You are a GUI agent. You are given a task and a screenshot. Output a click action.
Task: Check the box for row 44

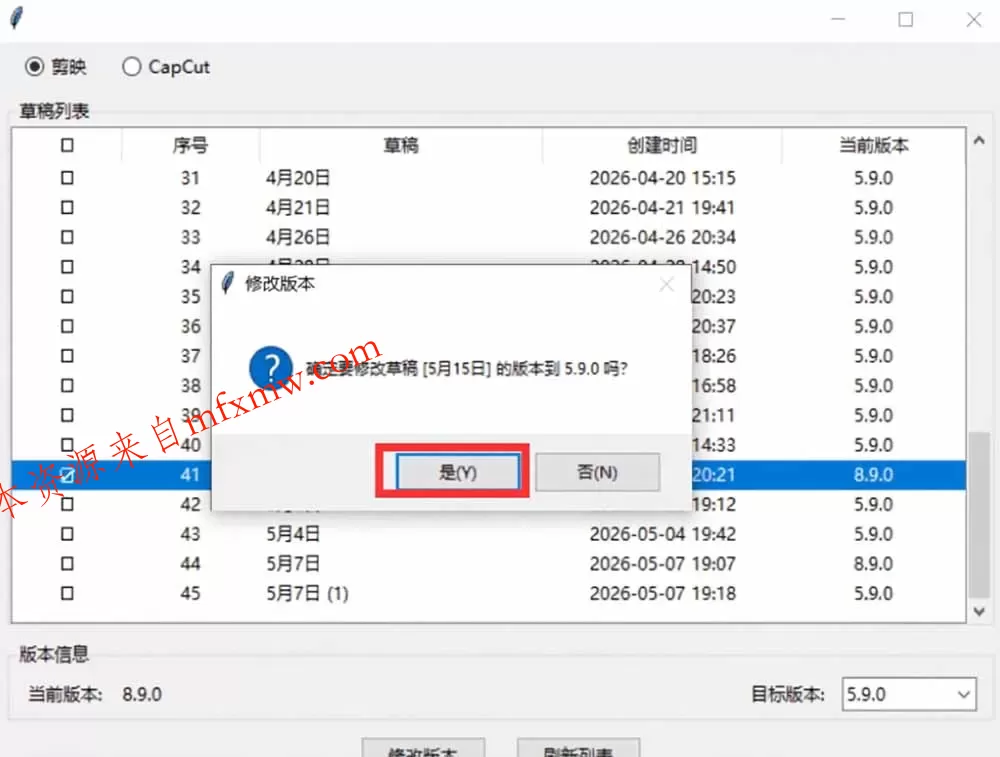(x=67, y=563)
